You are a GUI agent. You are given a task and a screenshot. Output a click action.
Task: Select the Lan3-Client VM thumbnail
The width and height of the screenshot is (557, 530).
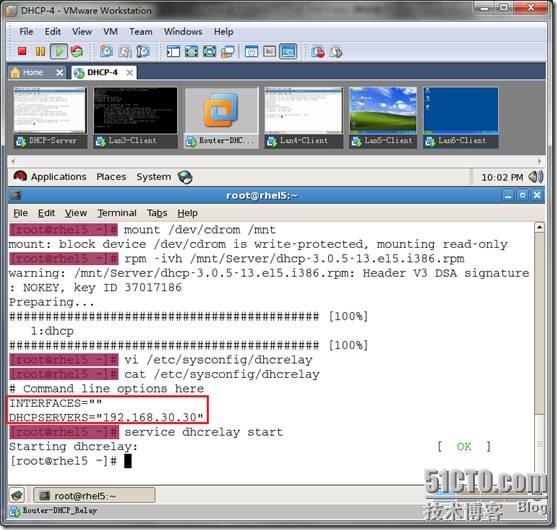(x=135, y=117)
